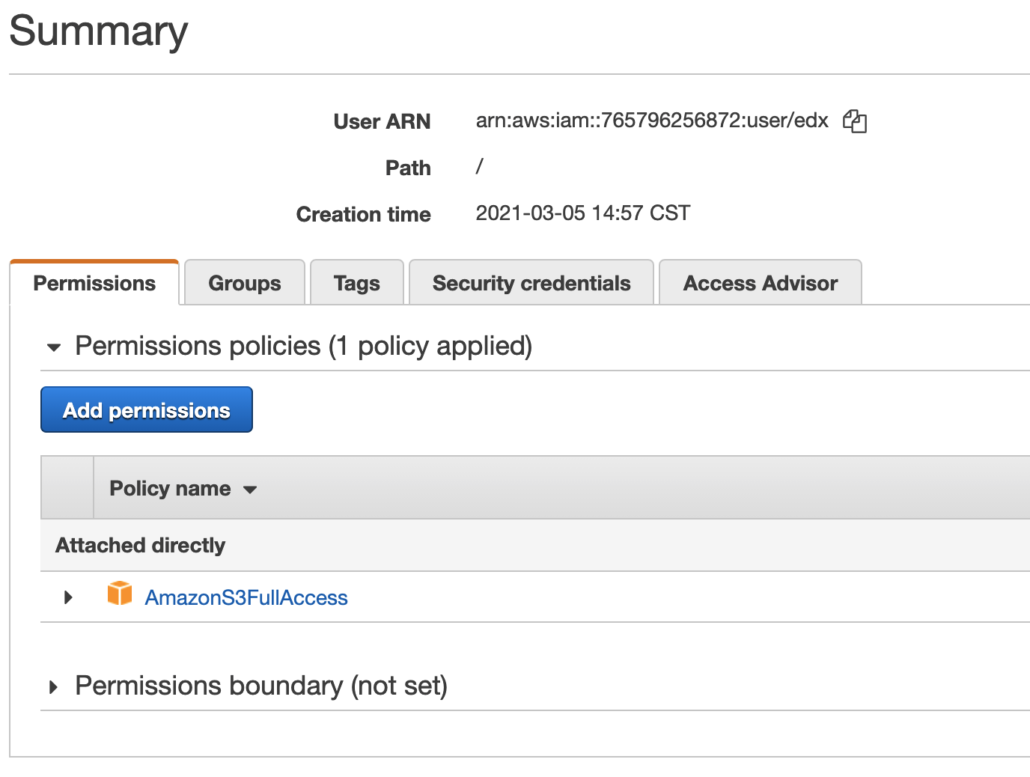1030x777 pixels.
Task: Click the Policy name column header text
Action: click(x=170, y=489)
